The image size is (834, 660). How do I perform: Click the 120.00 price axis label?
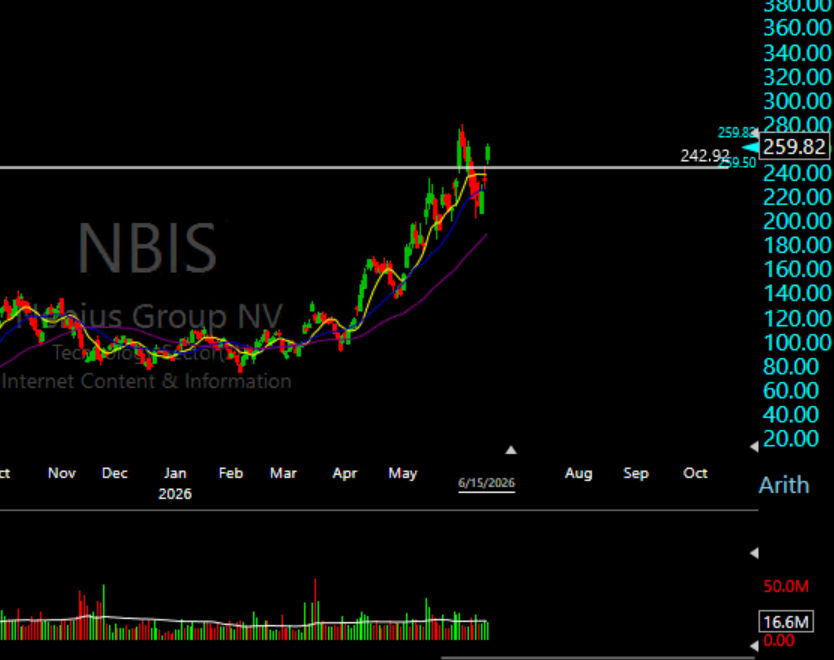[x=797, y=319]
